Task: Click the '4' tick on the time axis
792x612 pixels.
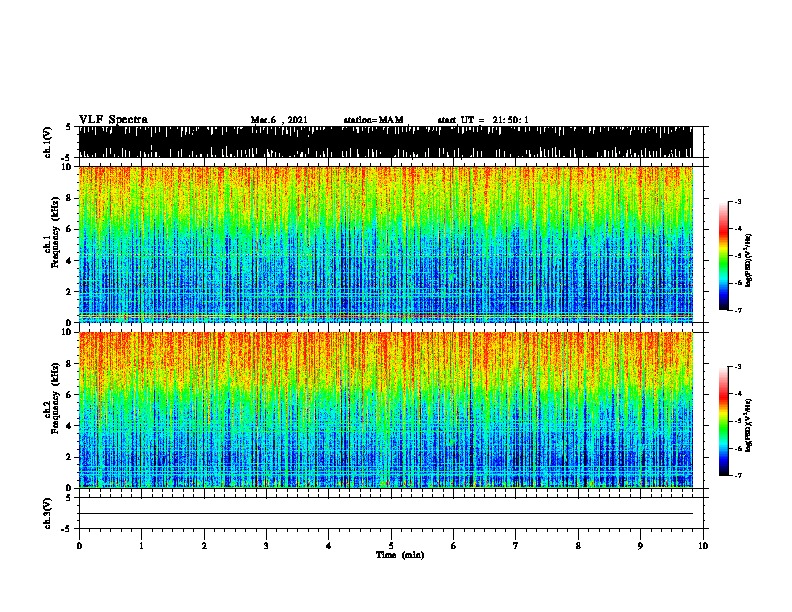Action: pyautogui.click(x=329, y=546)
